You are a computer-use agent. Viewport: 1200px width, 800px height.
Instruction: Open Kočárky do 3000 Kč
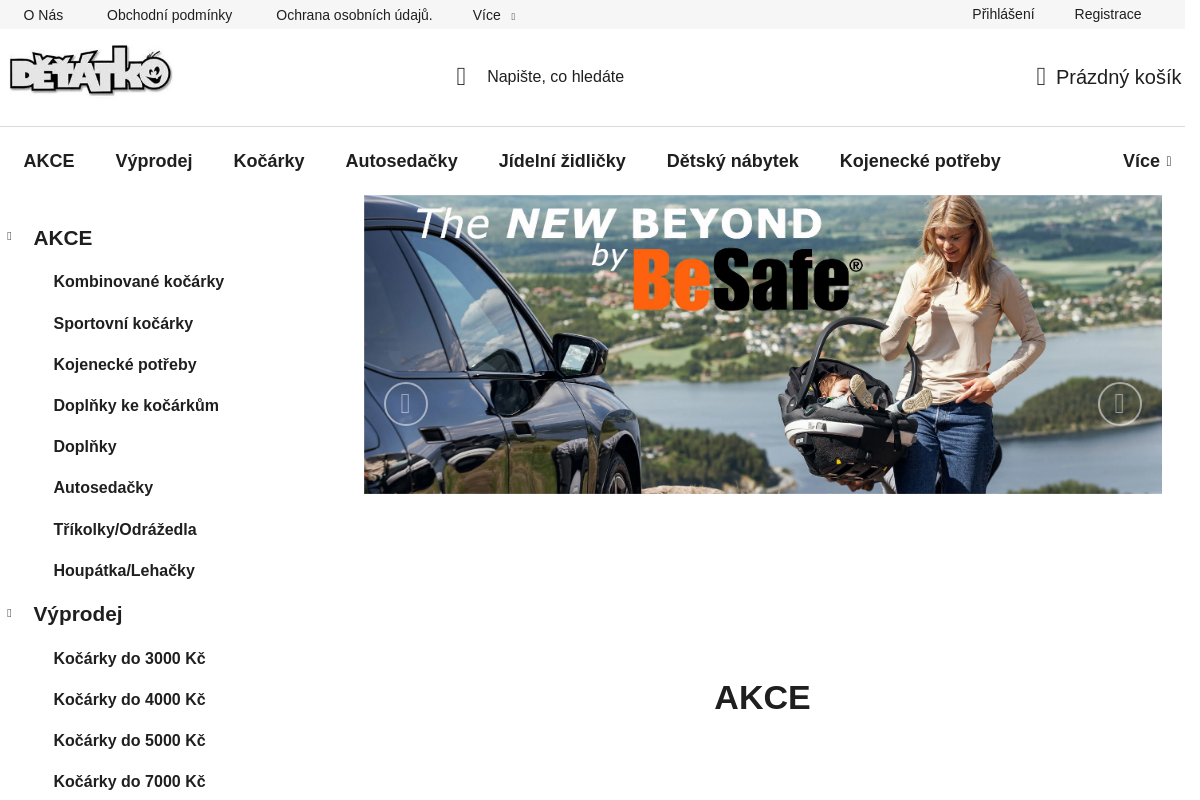[129, 659]
